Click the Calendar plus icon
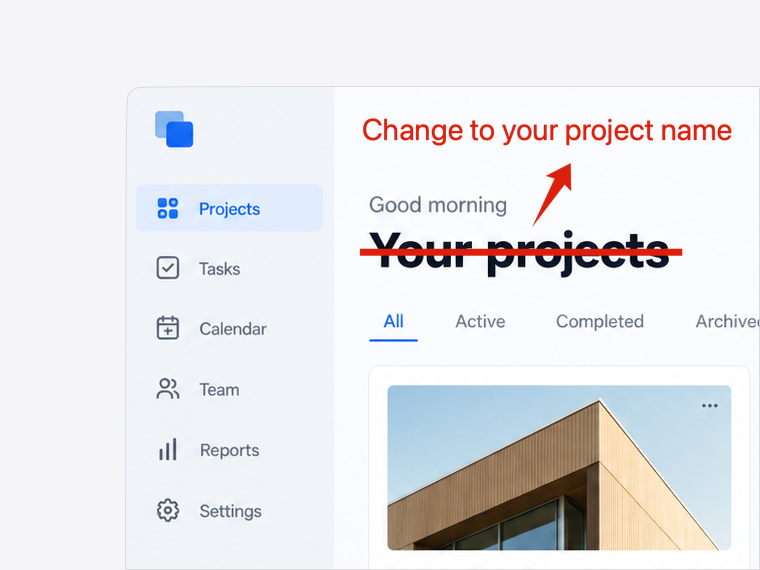 (168, 328)
